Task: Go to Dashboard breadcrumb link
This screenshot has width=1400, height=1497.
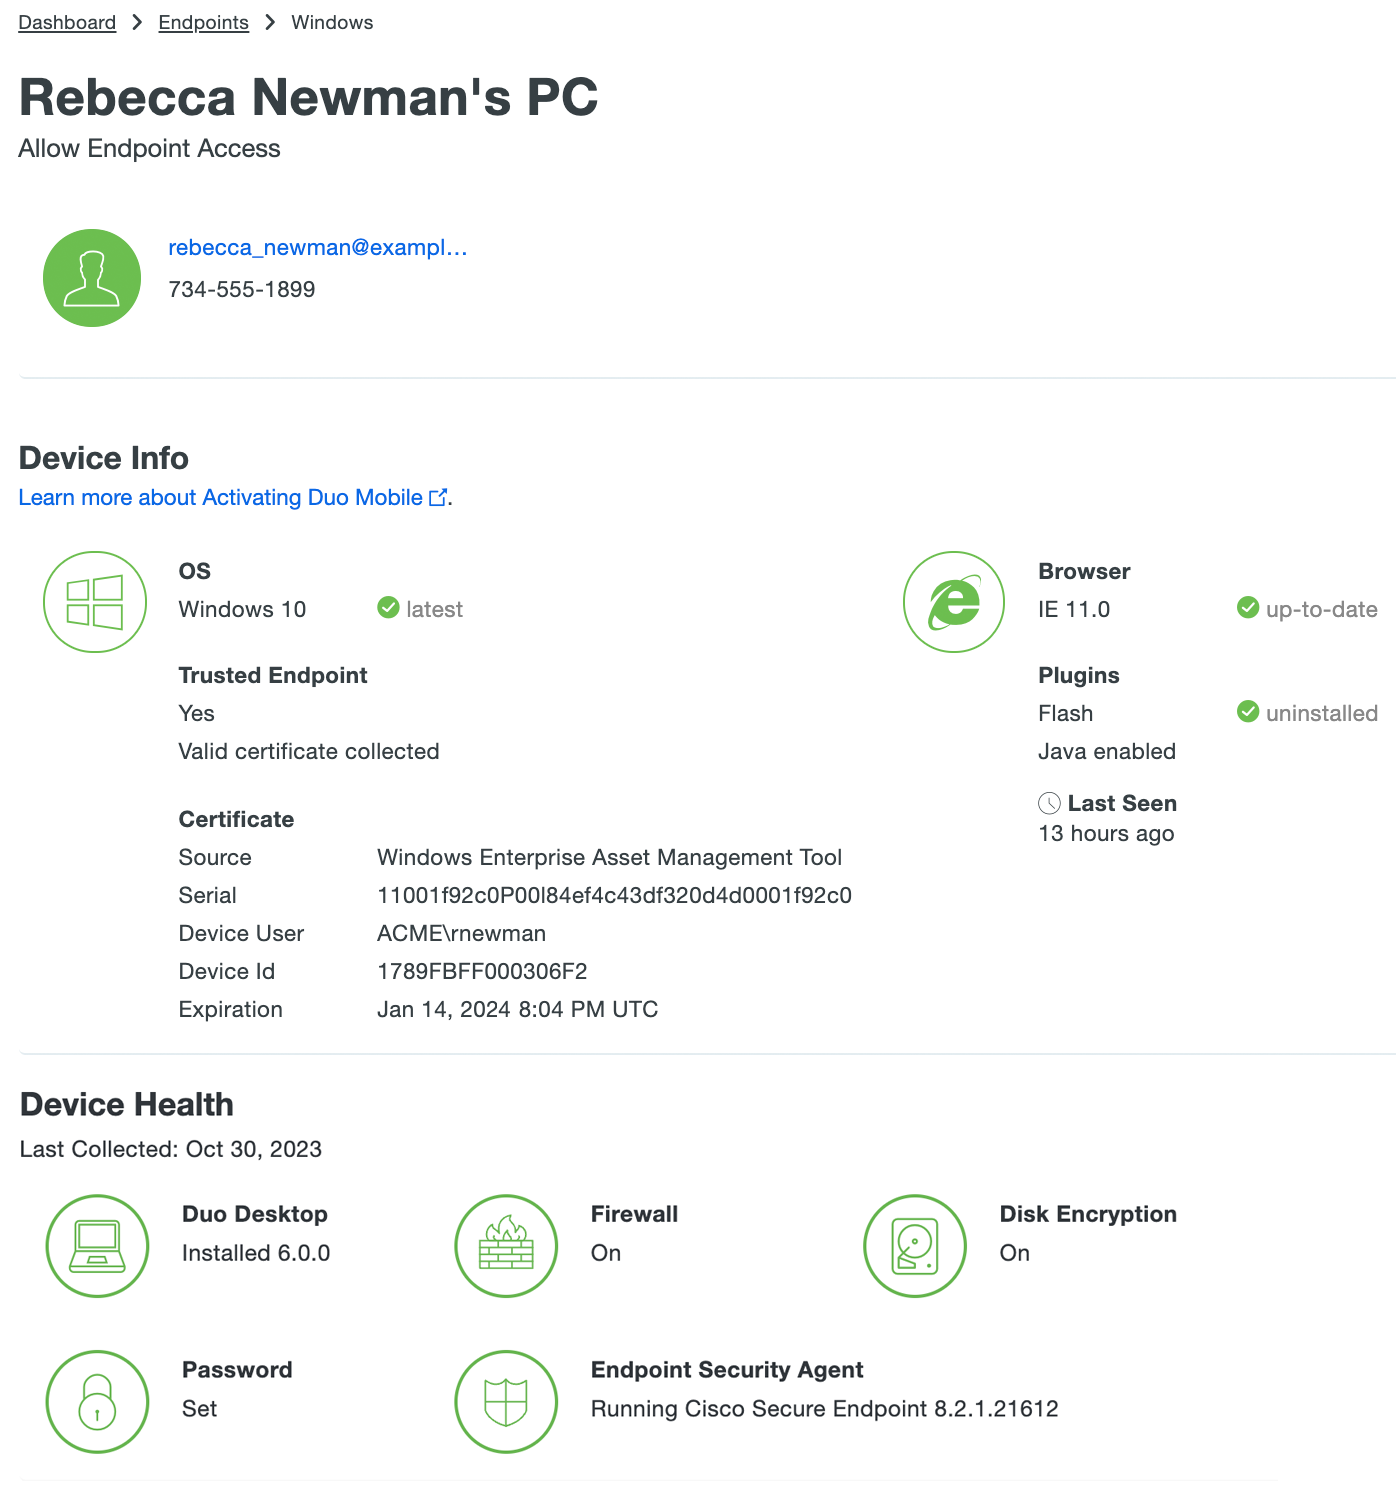Action: pyautogui.click(x=67, y=22)
